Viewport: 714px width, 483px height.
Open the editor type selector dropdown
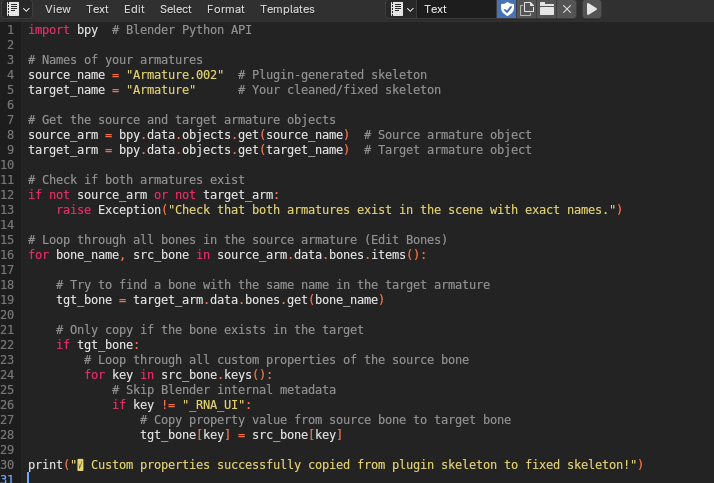click(x=17, y=9)
